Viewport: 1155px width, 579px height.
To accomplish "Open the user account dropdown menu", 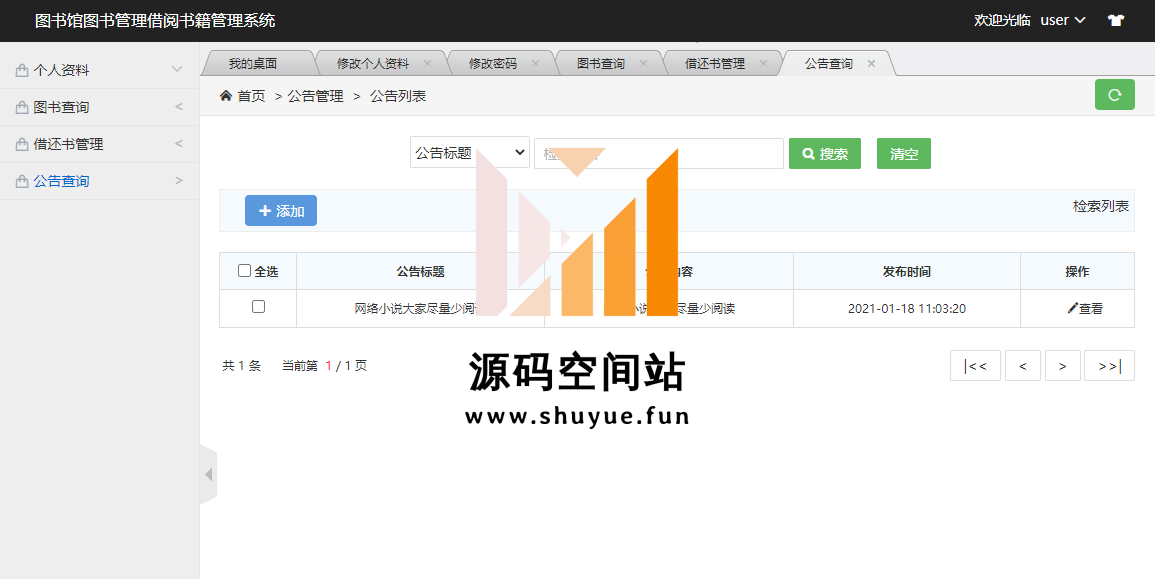I will (x=1063, y=21).
